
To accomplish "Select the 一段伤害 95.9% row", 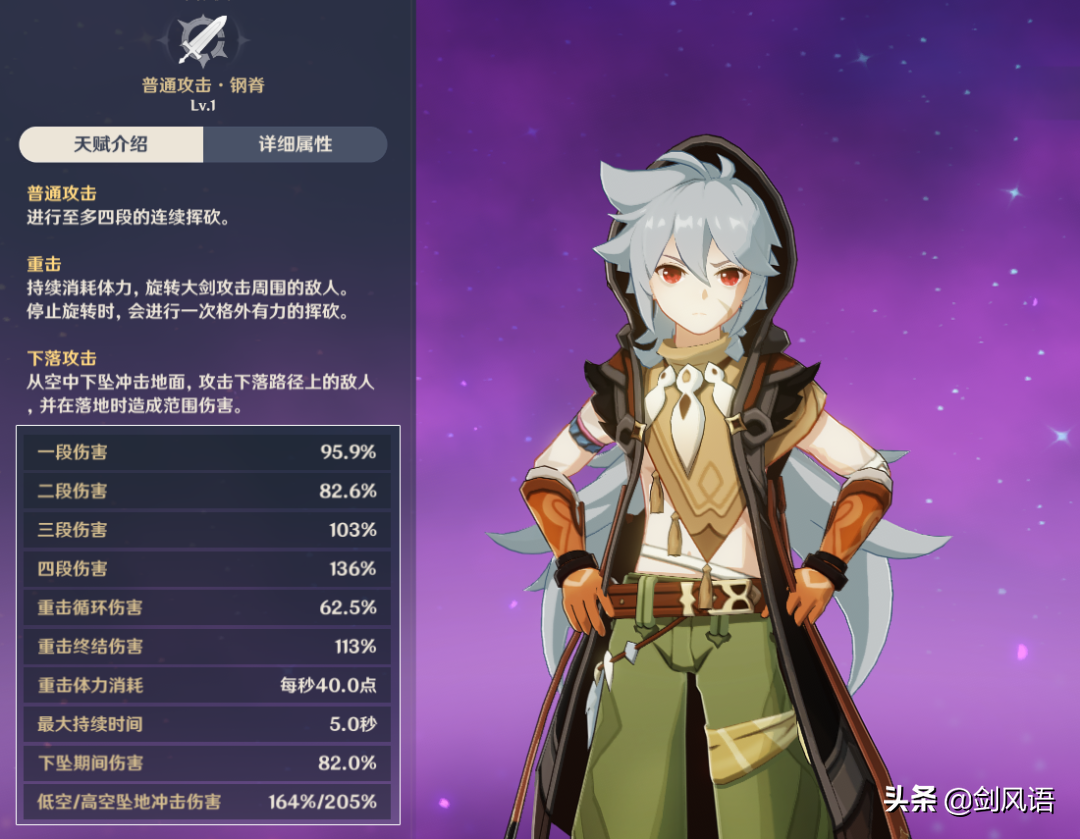I will point(207,452).
